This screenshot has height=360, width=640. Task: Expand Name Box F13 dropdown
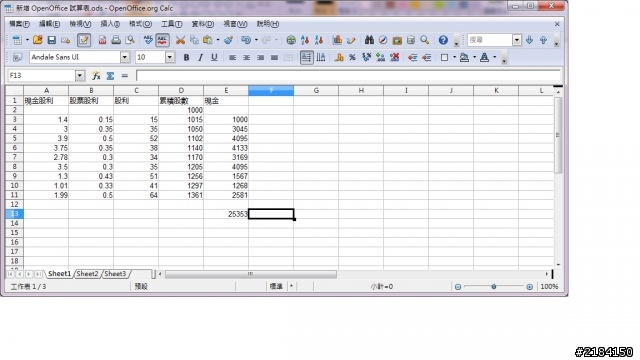[80, 76]
